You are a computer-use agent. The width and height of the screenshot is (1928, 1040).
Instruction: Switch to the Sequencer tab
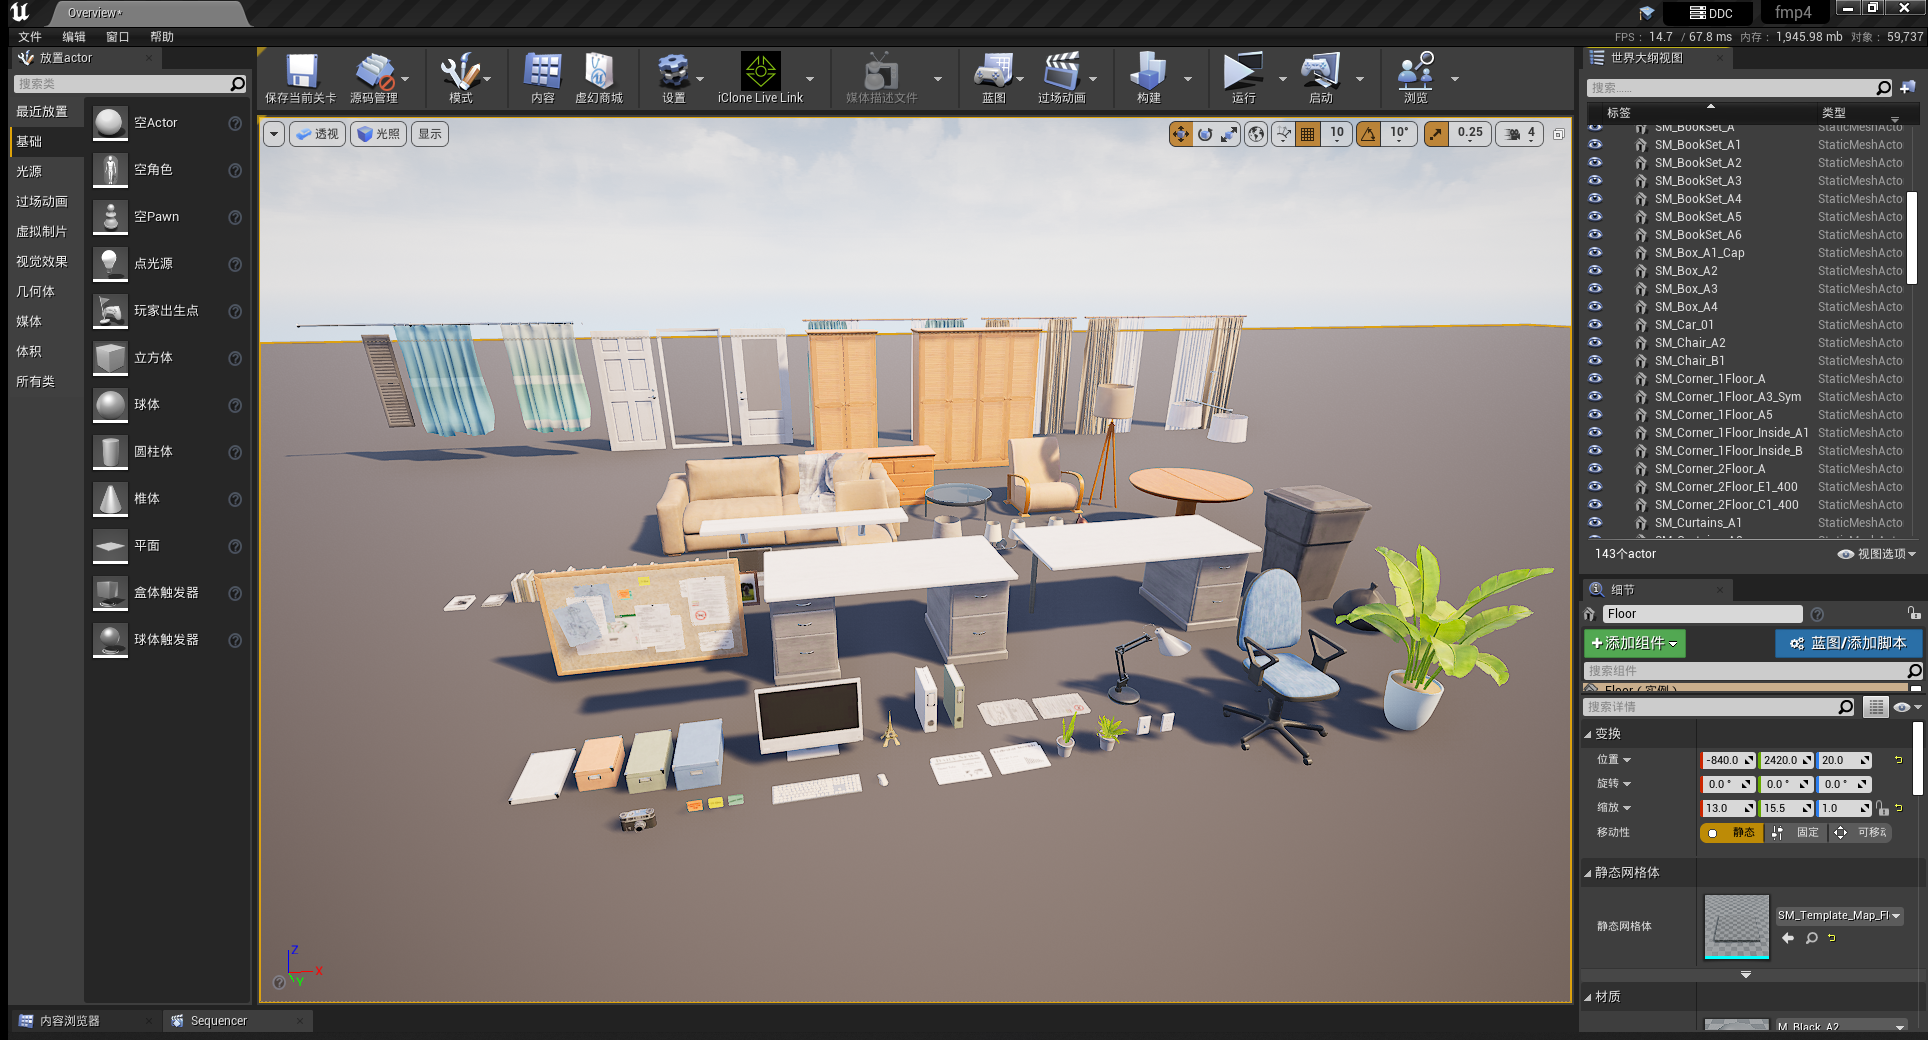(x=218, y=1021)
